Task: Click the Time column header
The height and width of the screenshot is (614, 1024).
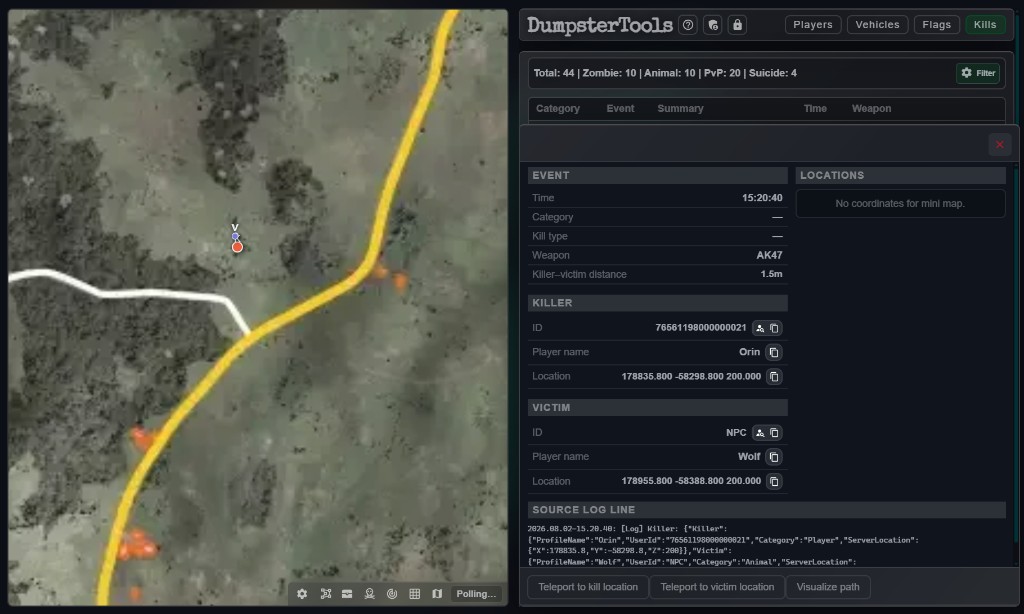Action: tap(815, 108)
